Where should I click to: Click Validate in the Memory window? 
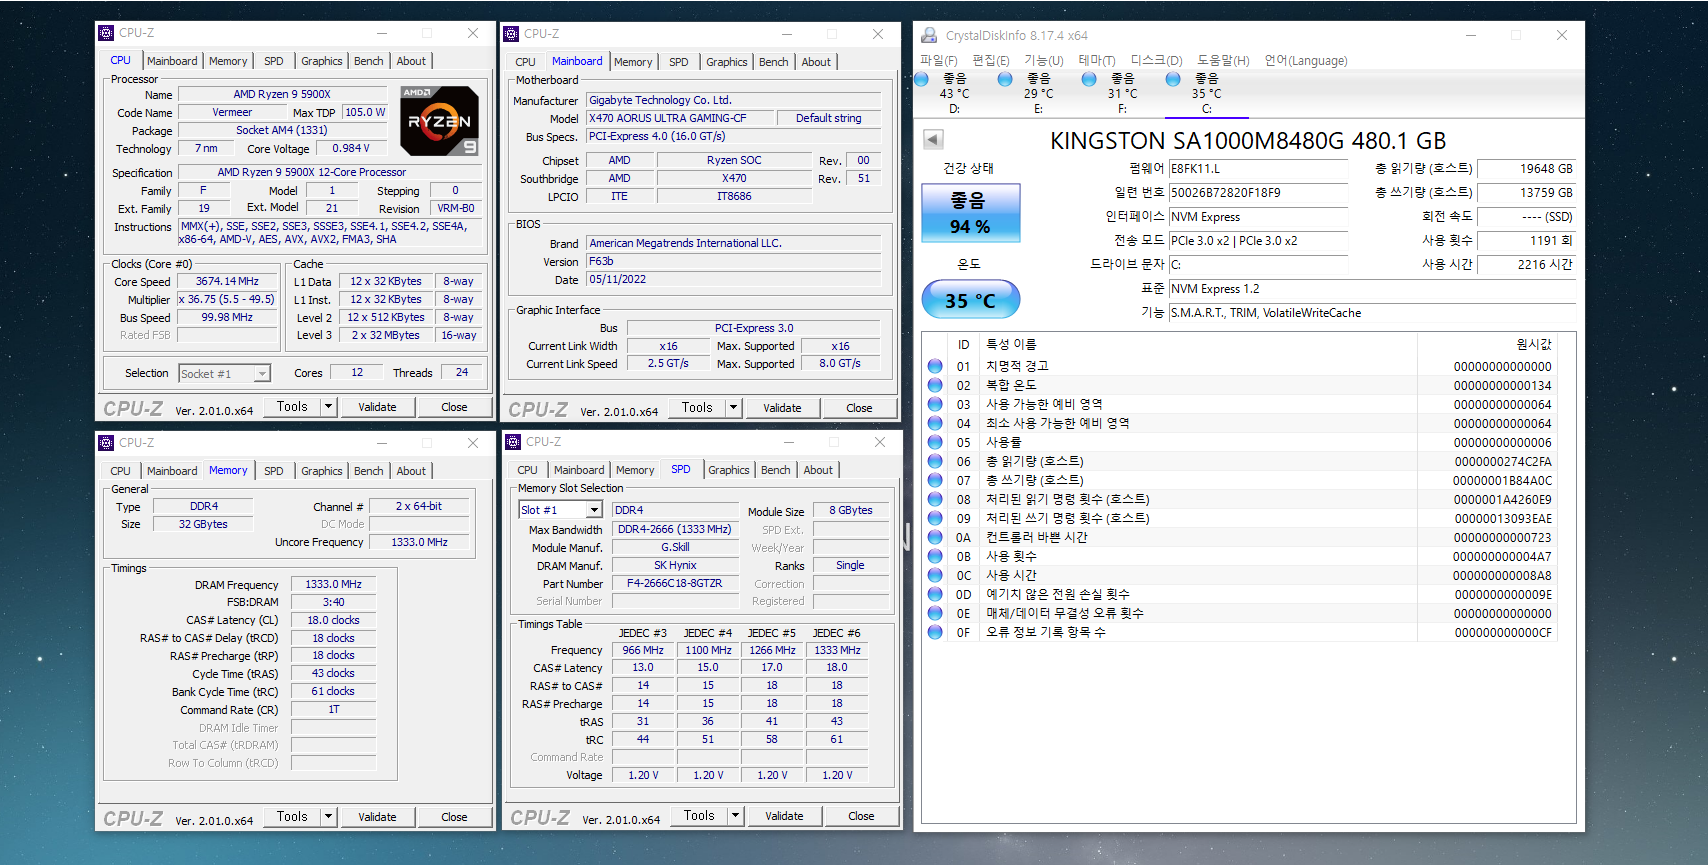click(x=377, y=817)
